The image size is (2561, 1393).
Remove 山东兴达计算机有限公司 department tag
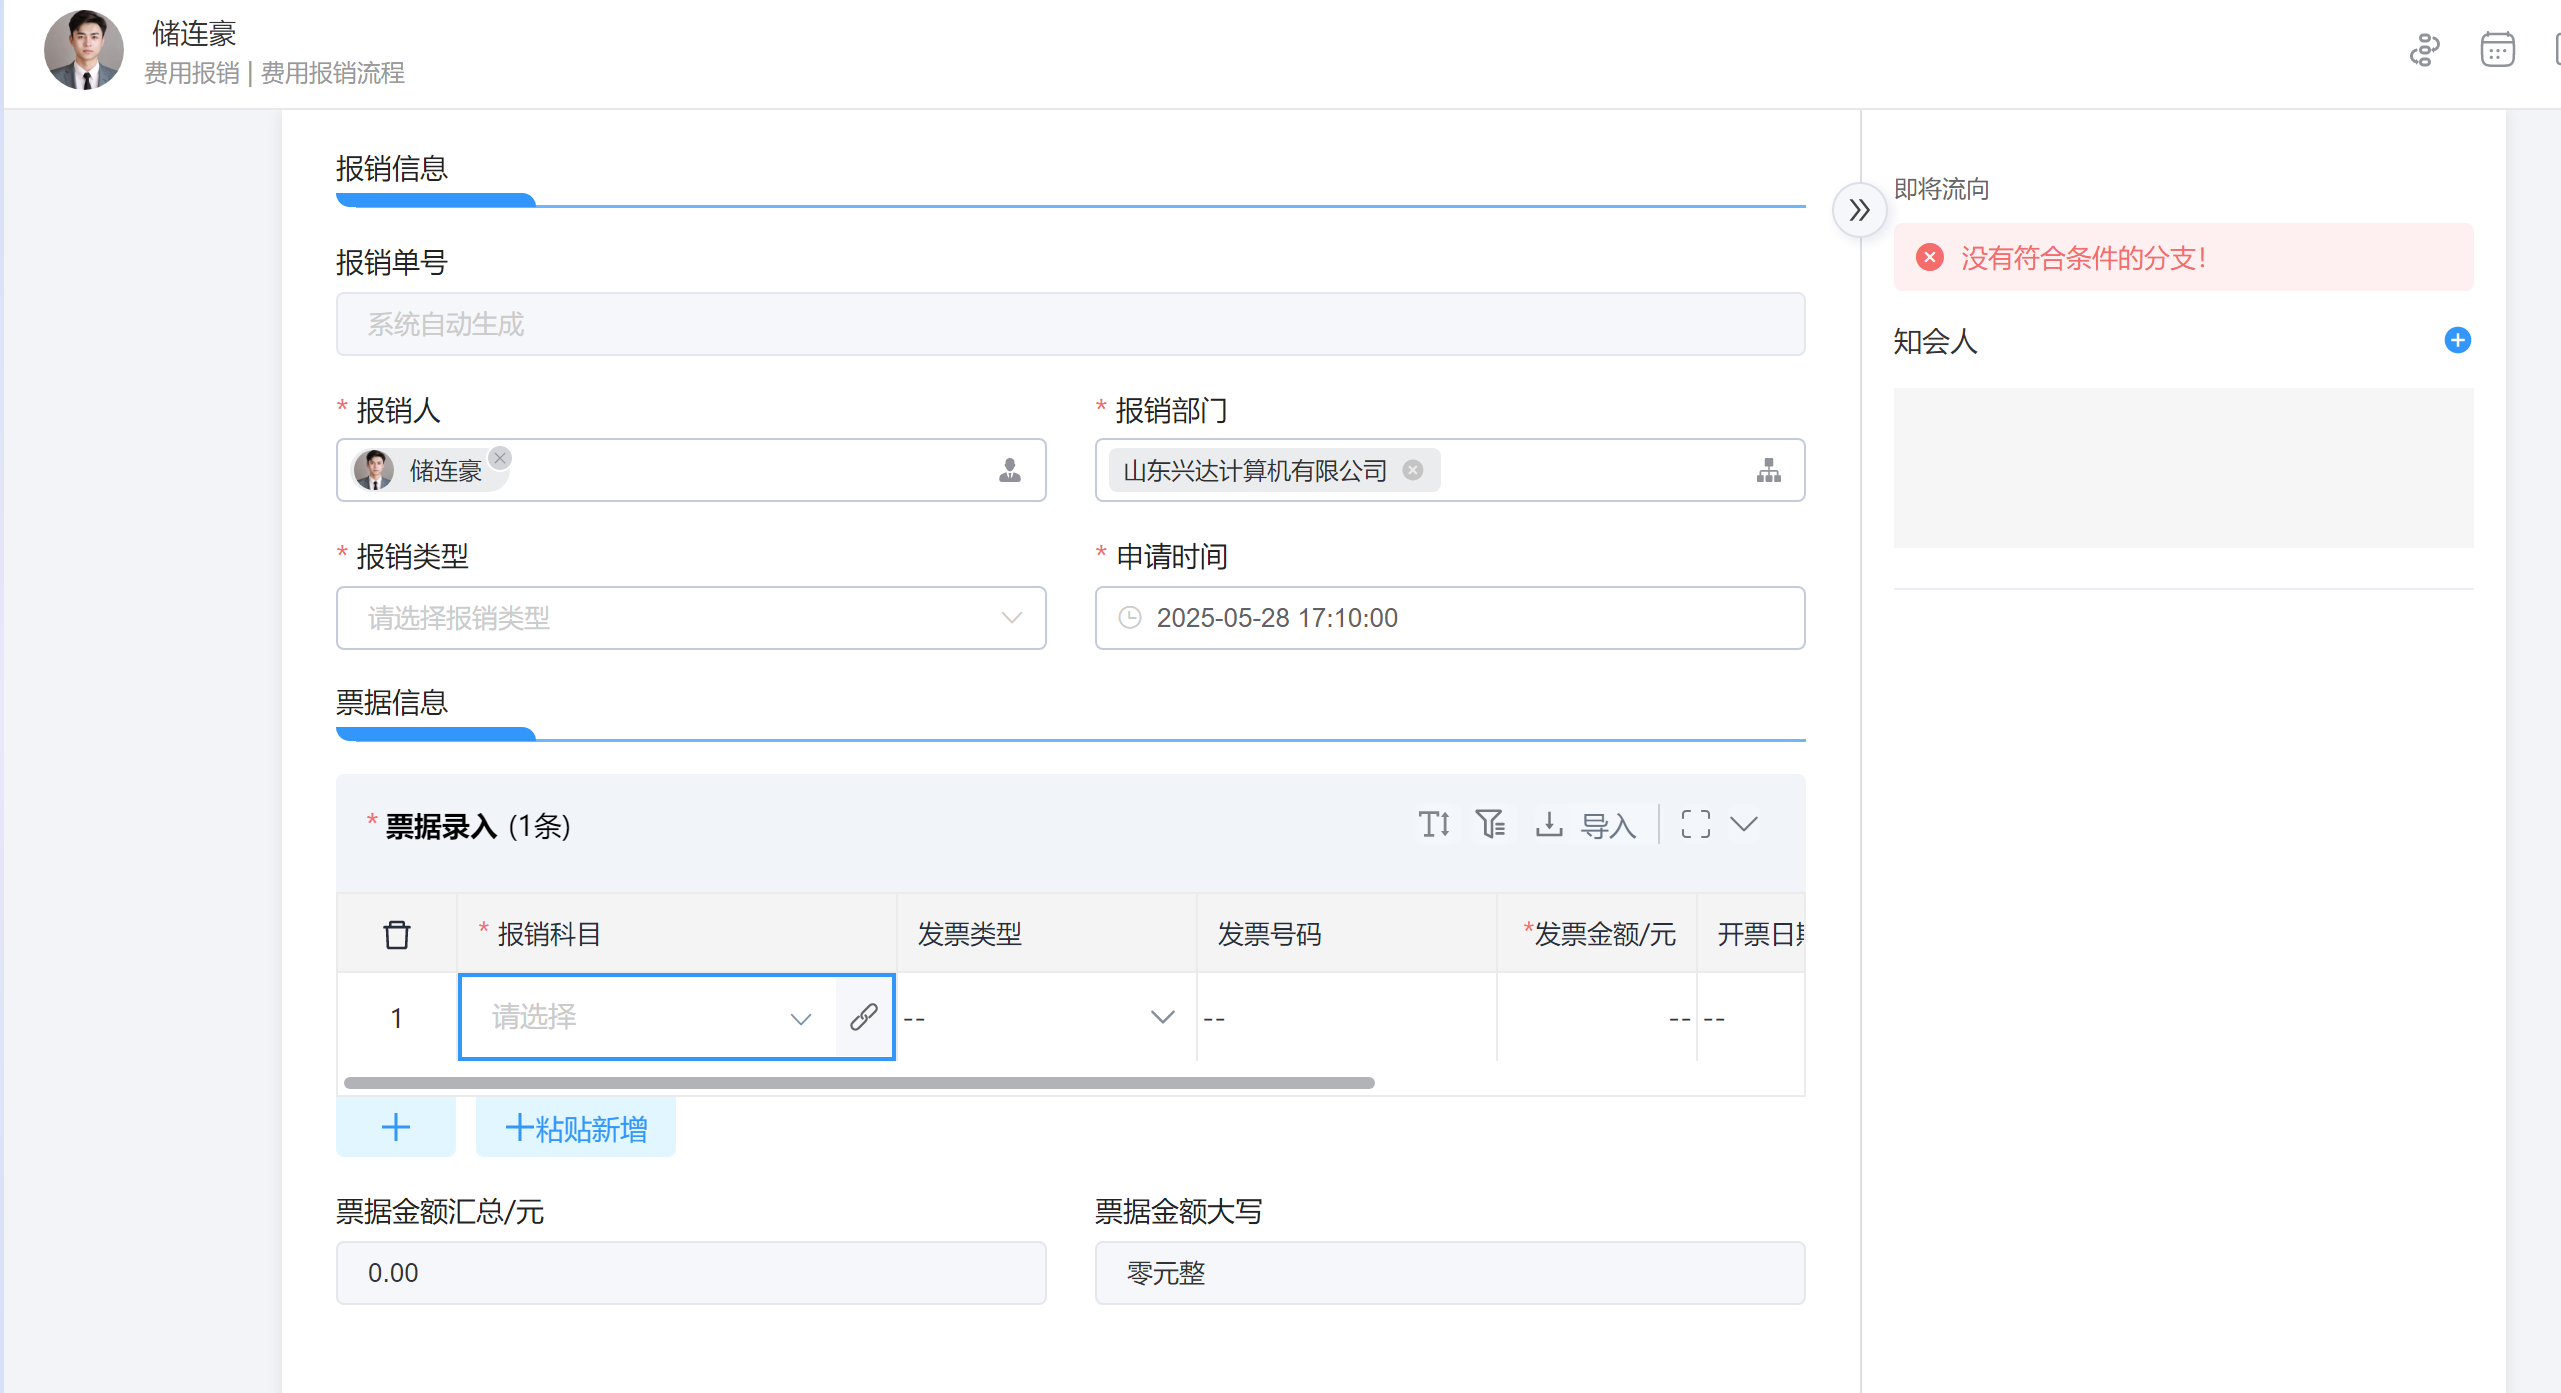(x=1412, y=470)
